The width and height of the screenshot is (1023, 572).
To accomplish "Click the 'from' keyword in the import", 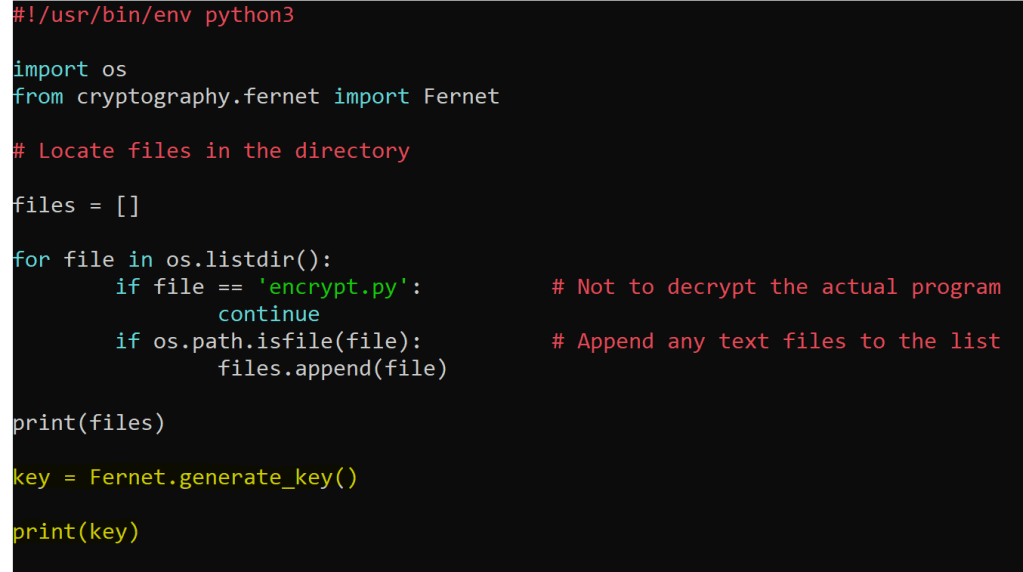I will click(x=38, y=97).
